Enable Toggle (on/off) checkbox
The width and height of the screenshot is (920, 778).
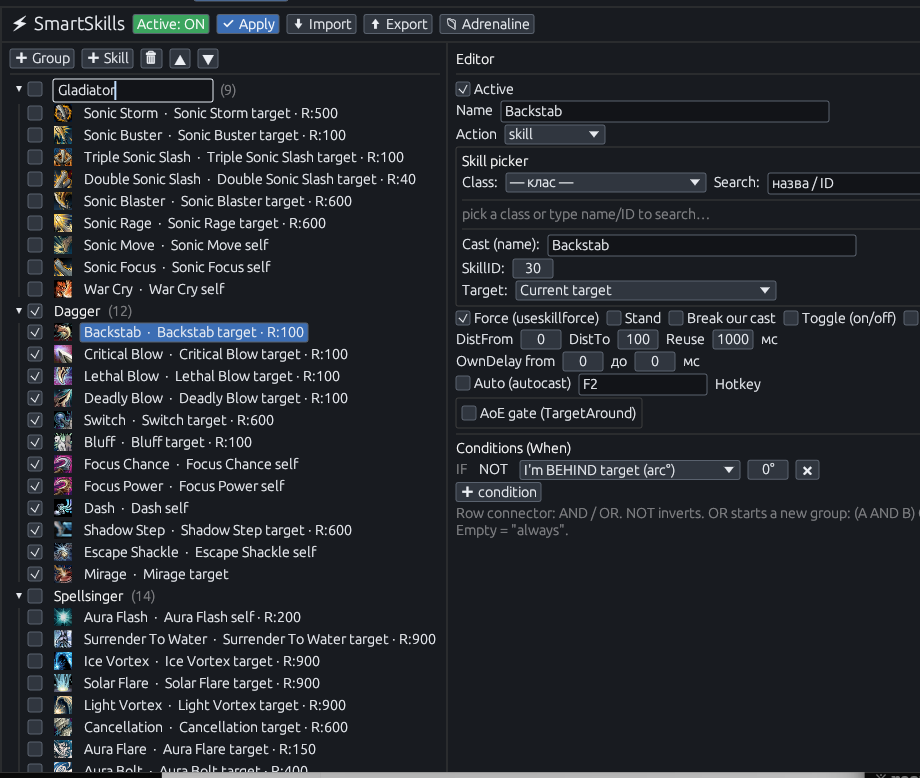(791, 318)
